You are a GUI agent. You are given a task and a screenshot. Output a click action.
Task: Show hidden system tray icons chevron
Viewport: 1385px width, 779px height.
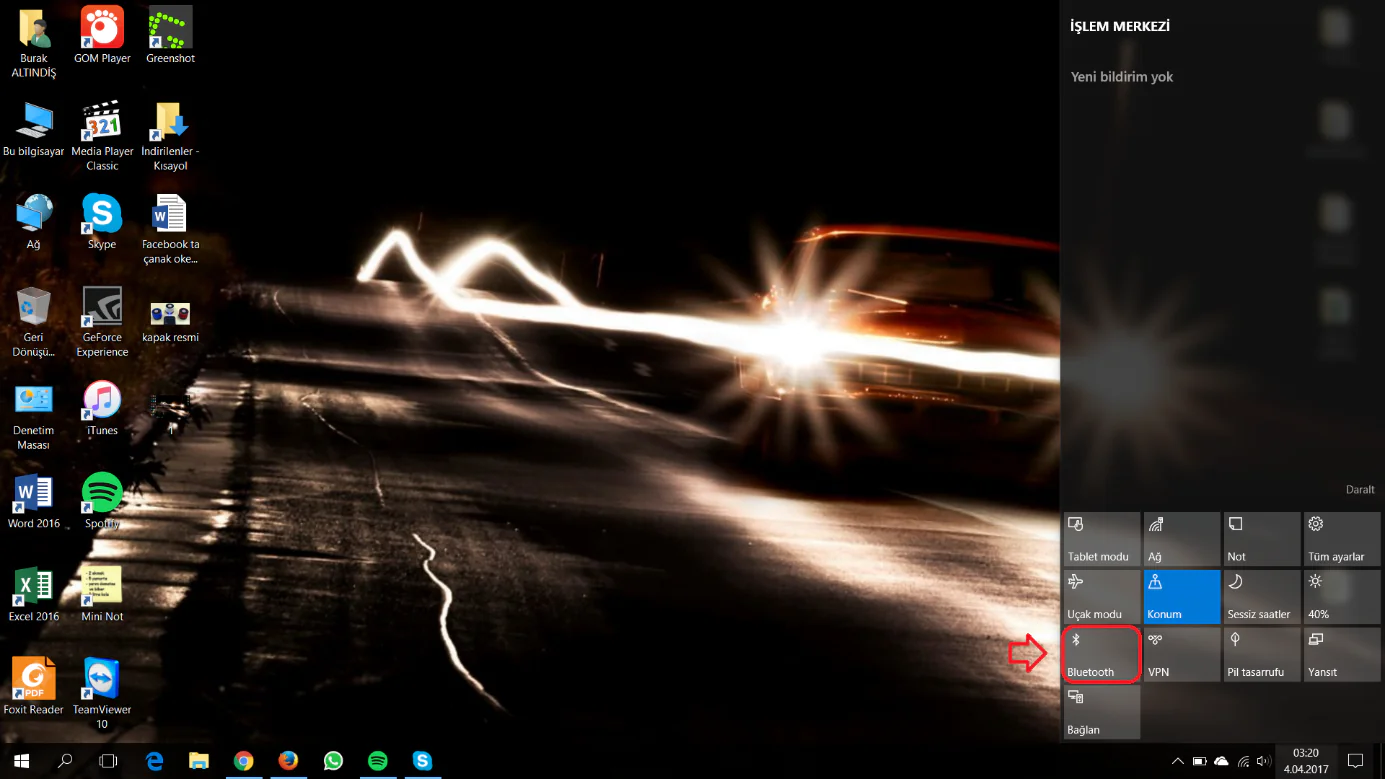coord(1178,761)
